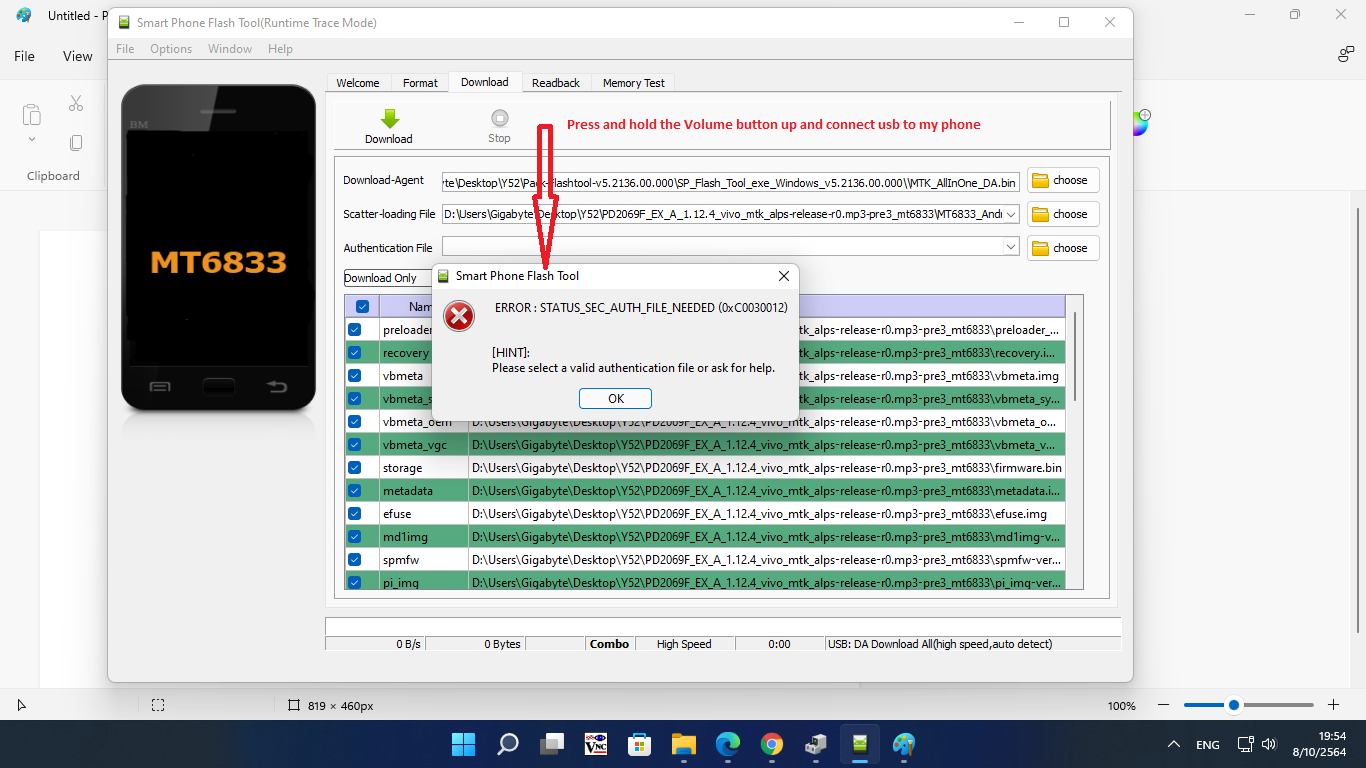The width and height of the screenshot is (1366, 768).
Task: Open File Explorer from the taskbar
Action: (x=683, y=744)
